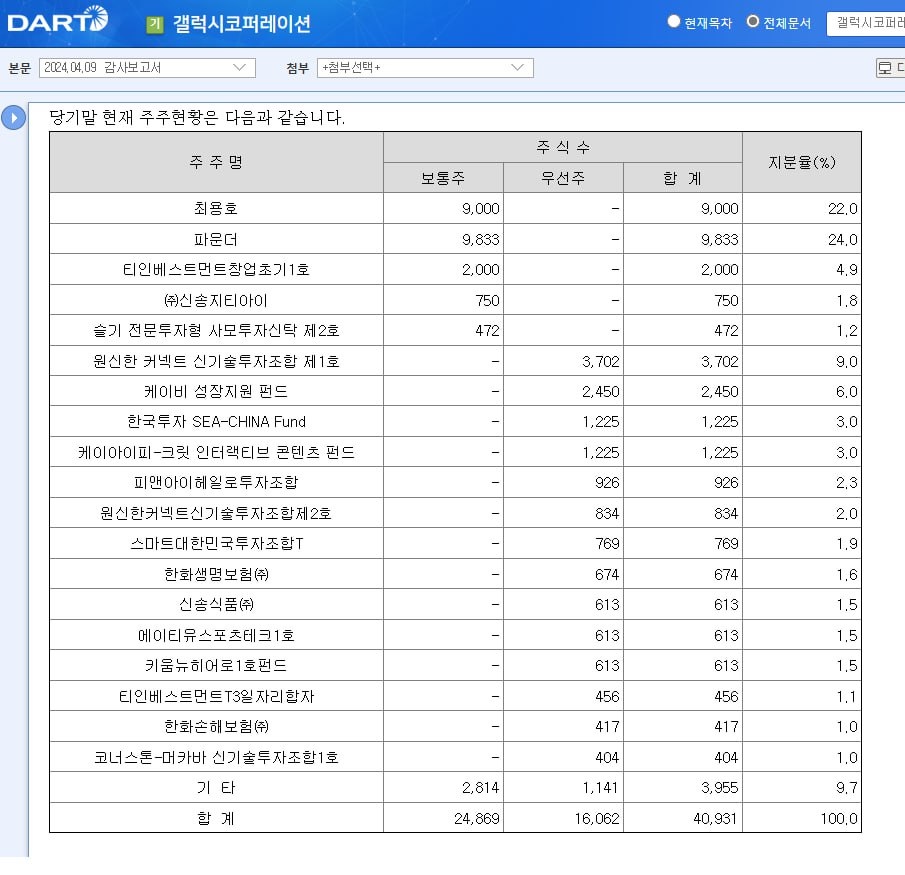Select the 전체문서 radio button
905x875 pixels.
tap(752, 21)
